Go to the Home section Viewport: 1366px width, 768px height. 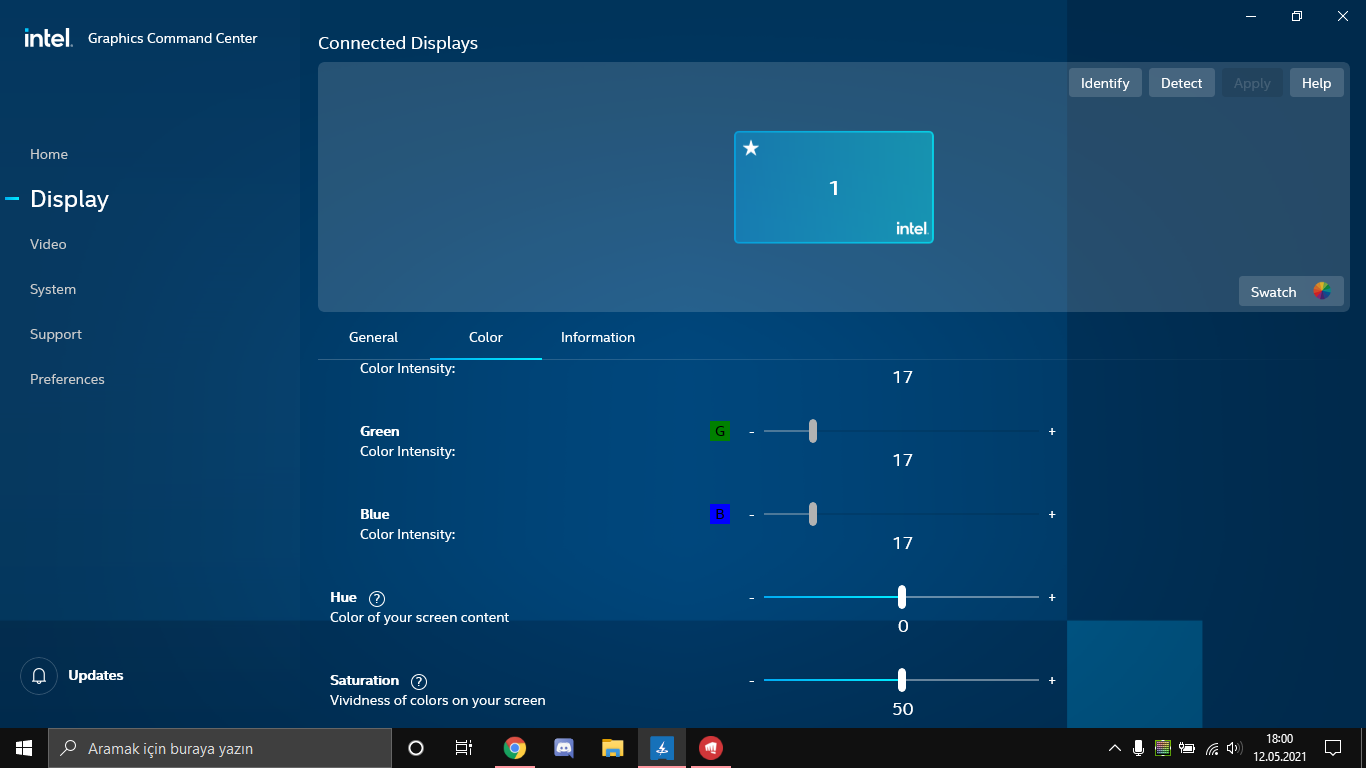click(49, 154)
